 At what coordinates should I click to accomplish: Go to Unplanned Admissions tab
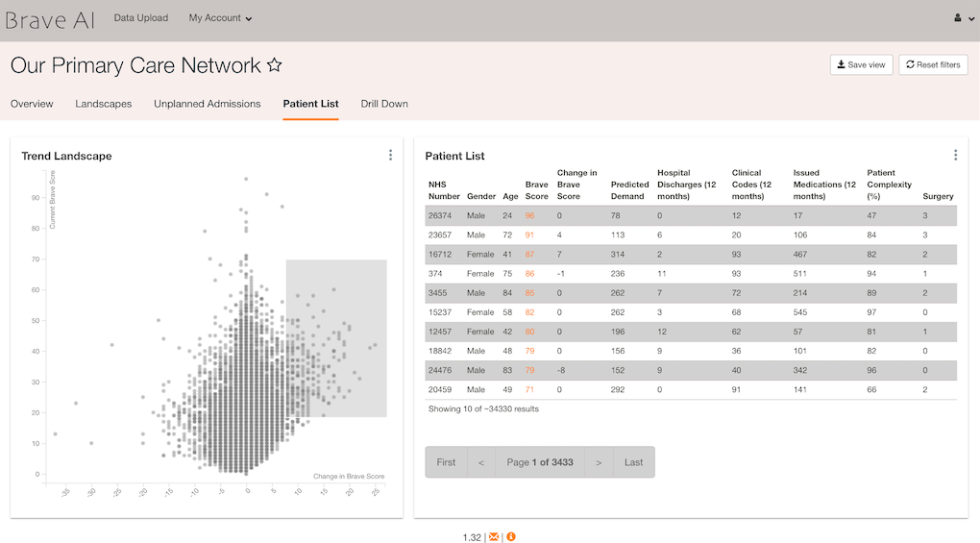(207, 104)
